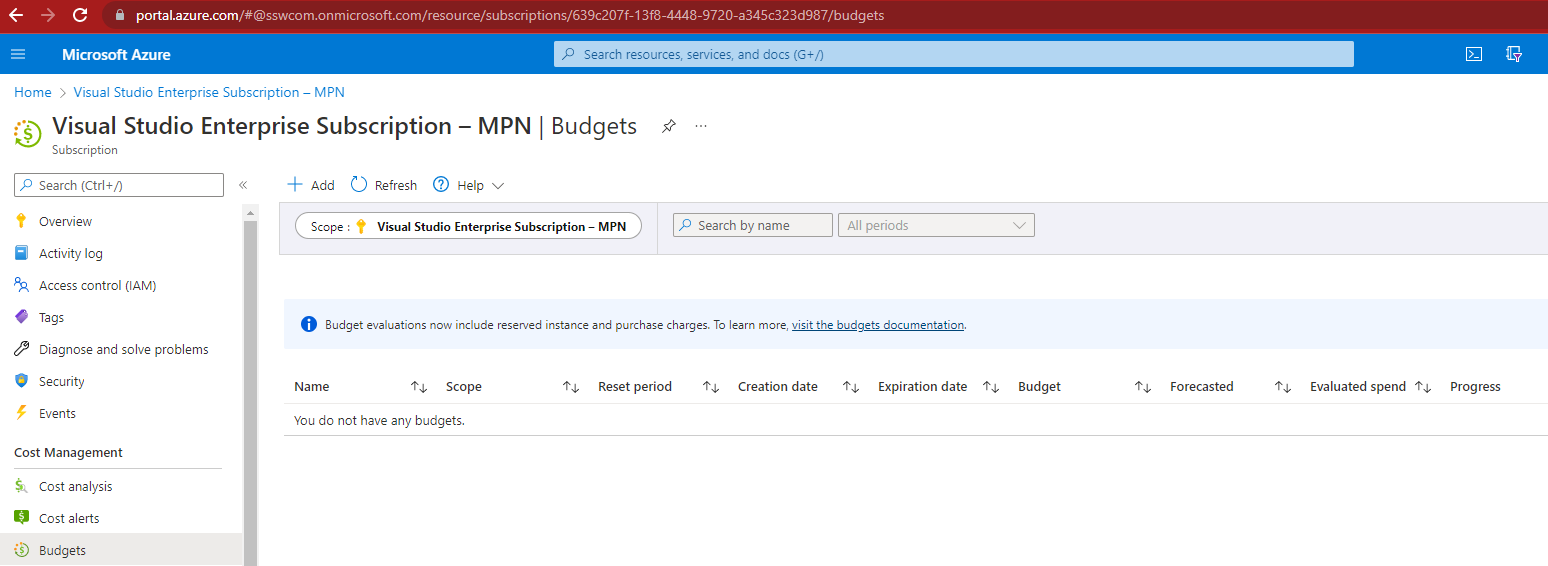Viewport: 1548px width, 566px height.
Task: Sort budgets by the Name column
Action: [x=312, y=387]
